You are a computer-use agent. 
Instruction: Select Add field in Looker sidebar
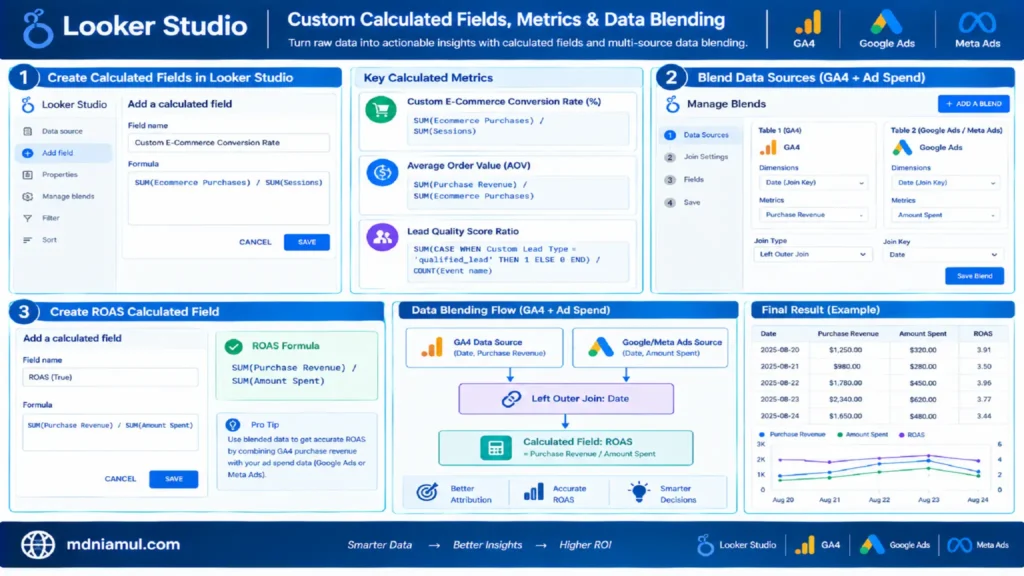pos(63,153)
